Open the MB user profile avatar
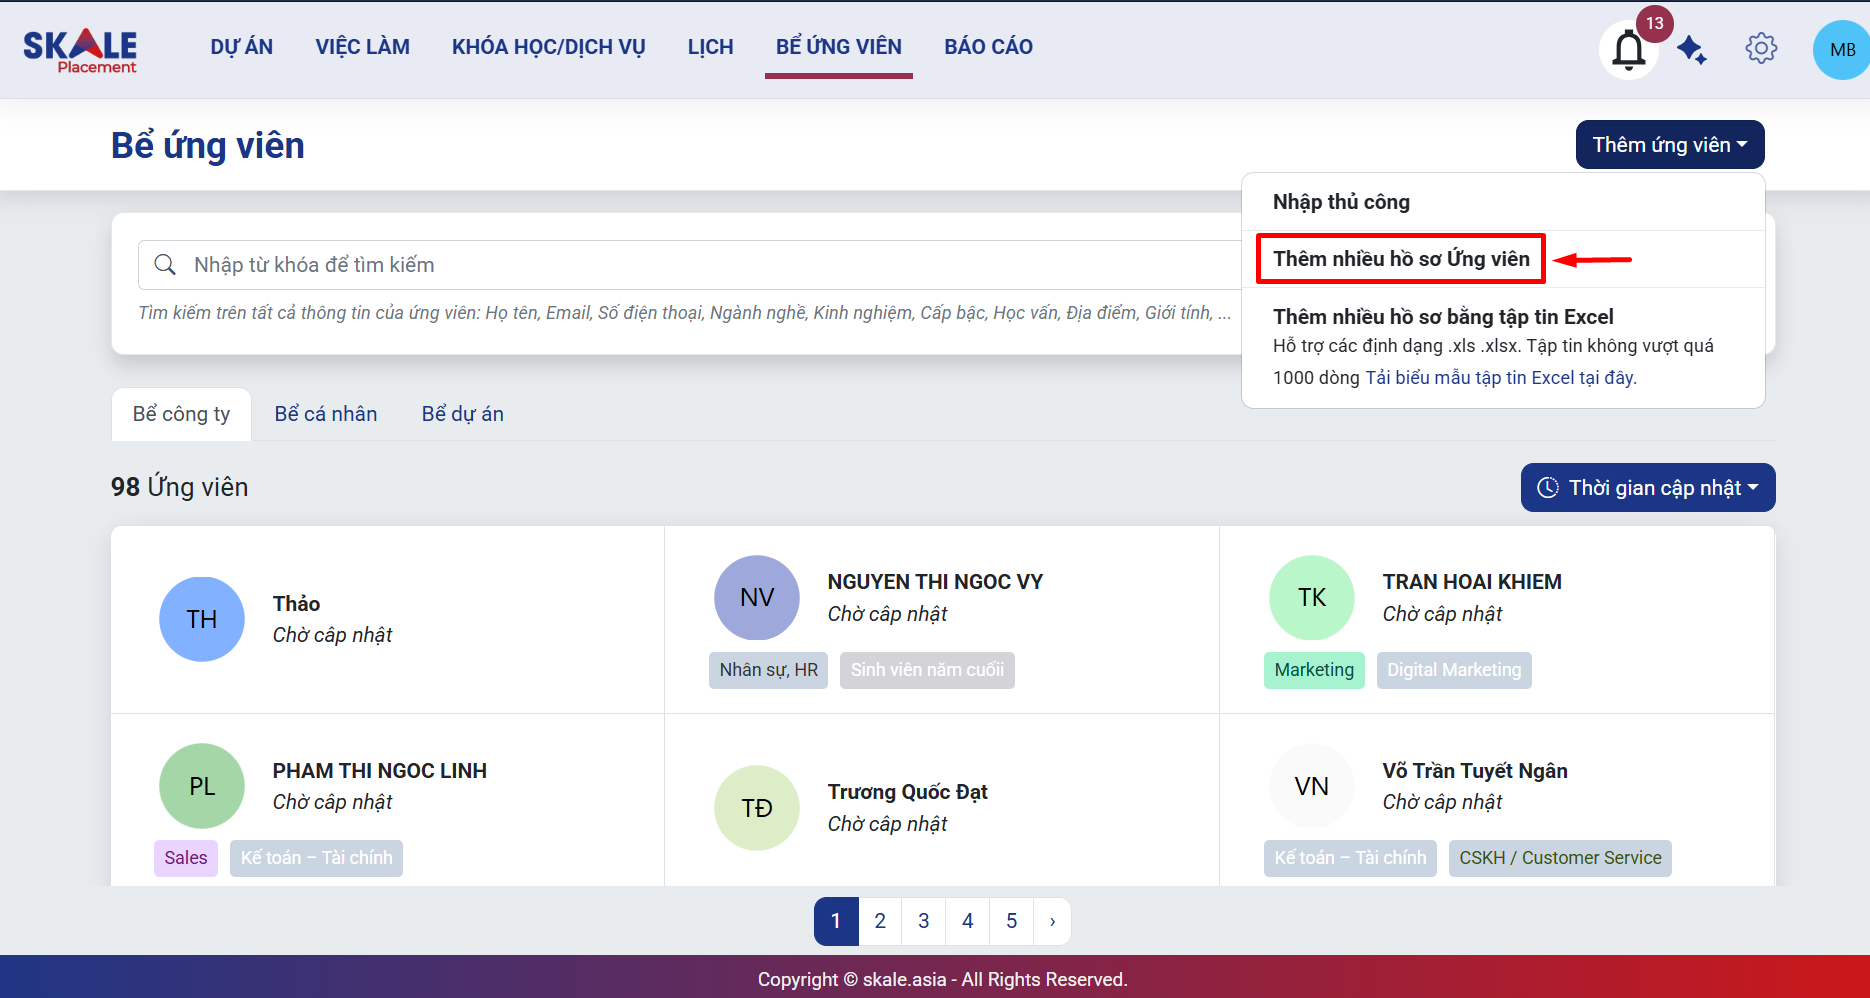This screenshot has height=998, width=1870. (1841, 50)
